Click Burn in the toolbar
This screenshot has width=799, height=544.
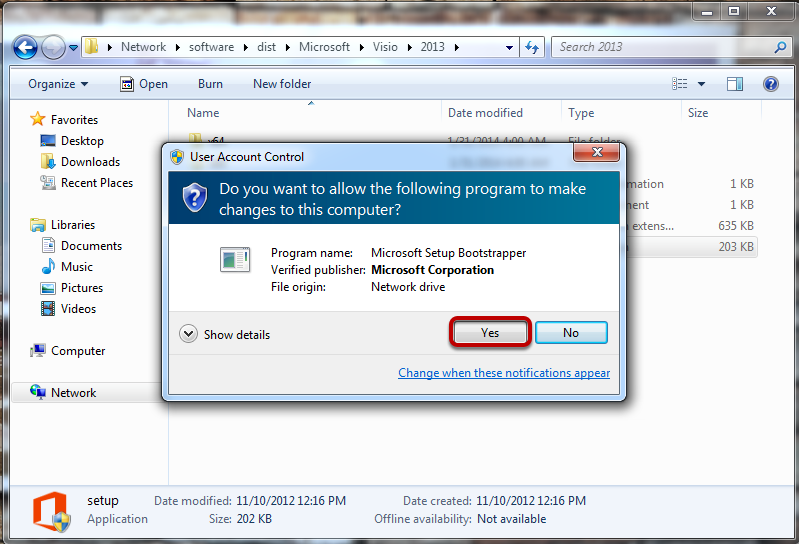coord(210,84)
